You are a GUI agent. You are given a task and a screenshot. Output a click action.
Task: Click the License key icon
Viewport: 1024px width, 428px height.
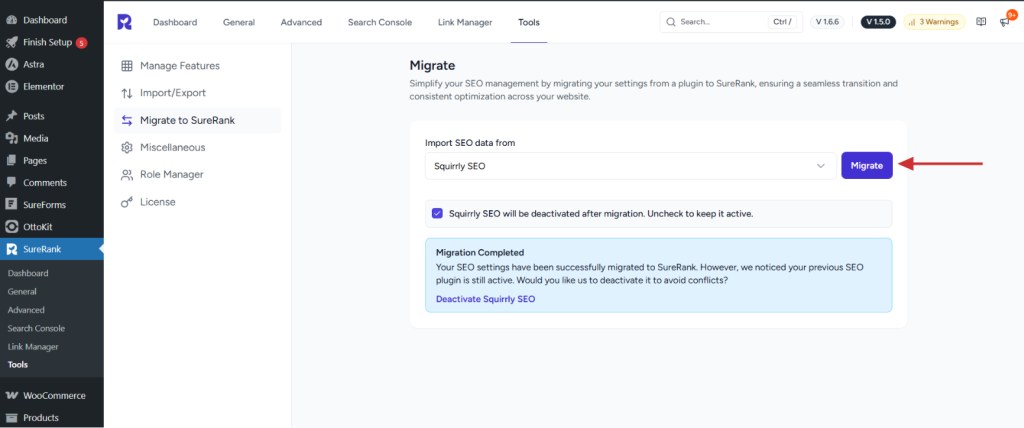point(127,202)
